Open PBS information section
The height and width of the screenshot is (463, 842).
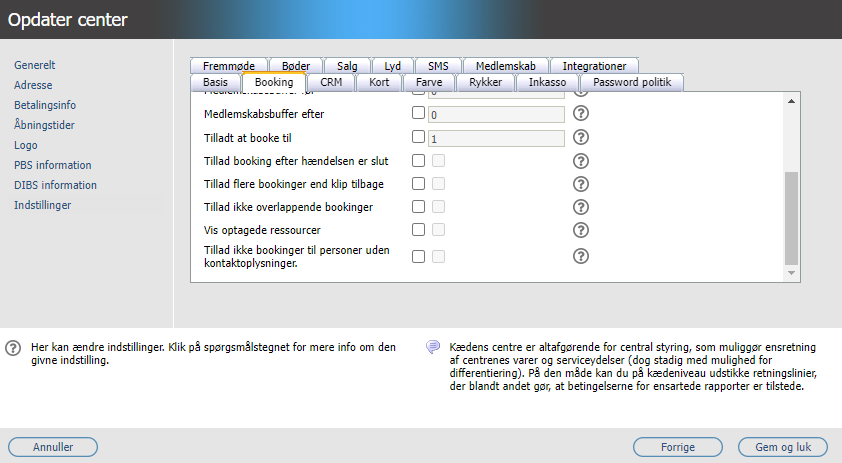tap(53, 165)
